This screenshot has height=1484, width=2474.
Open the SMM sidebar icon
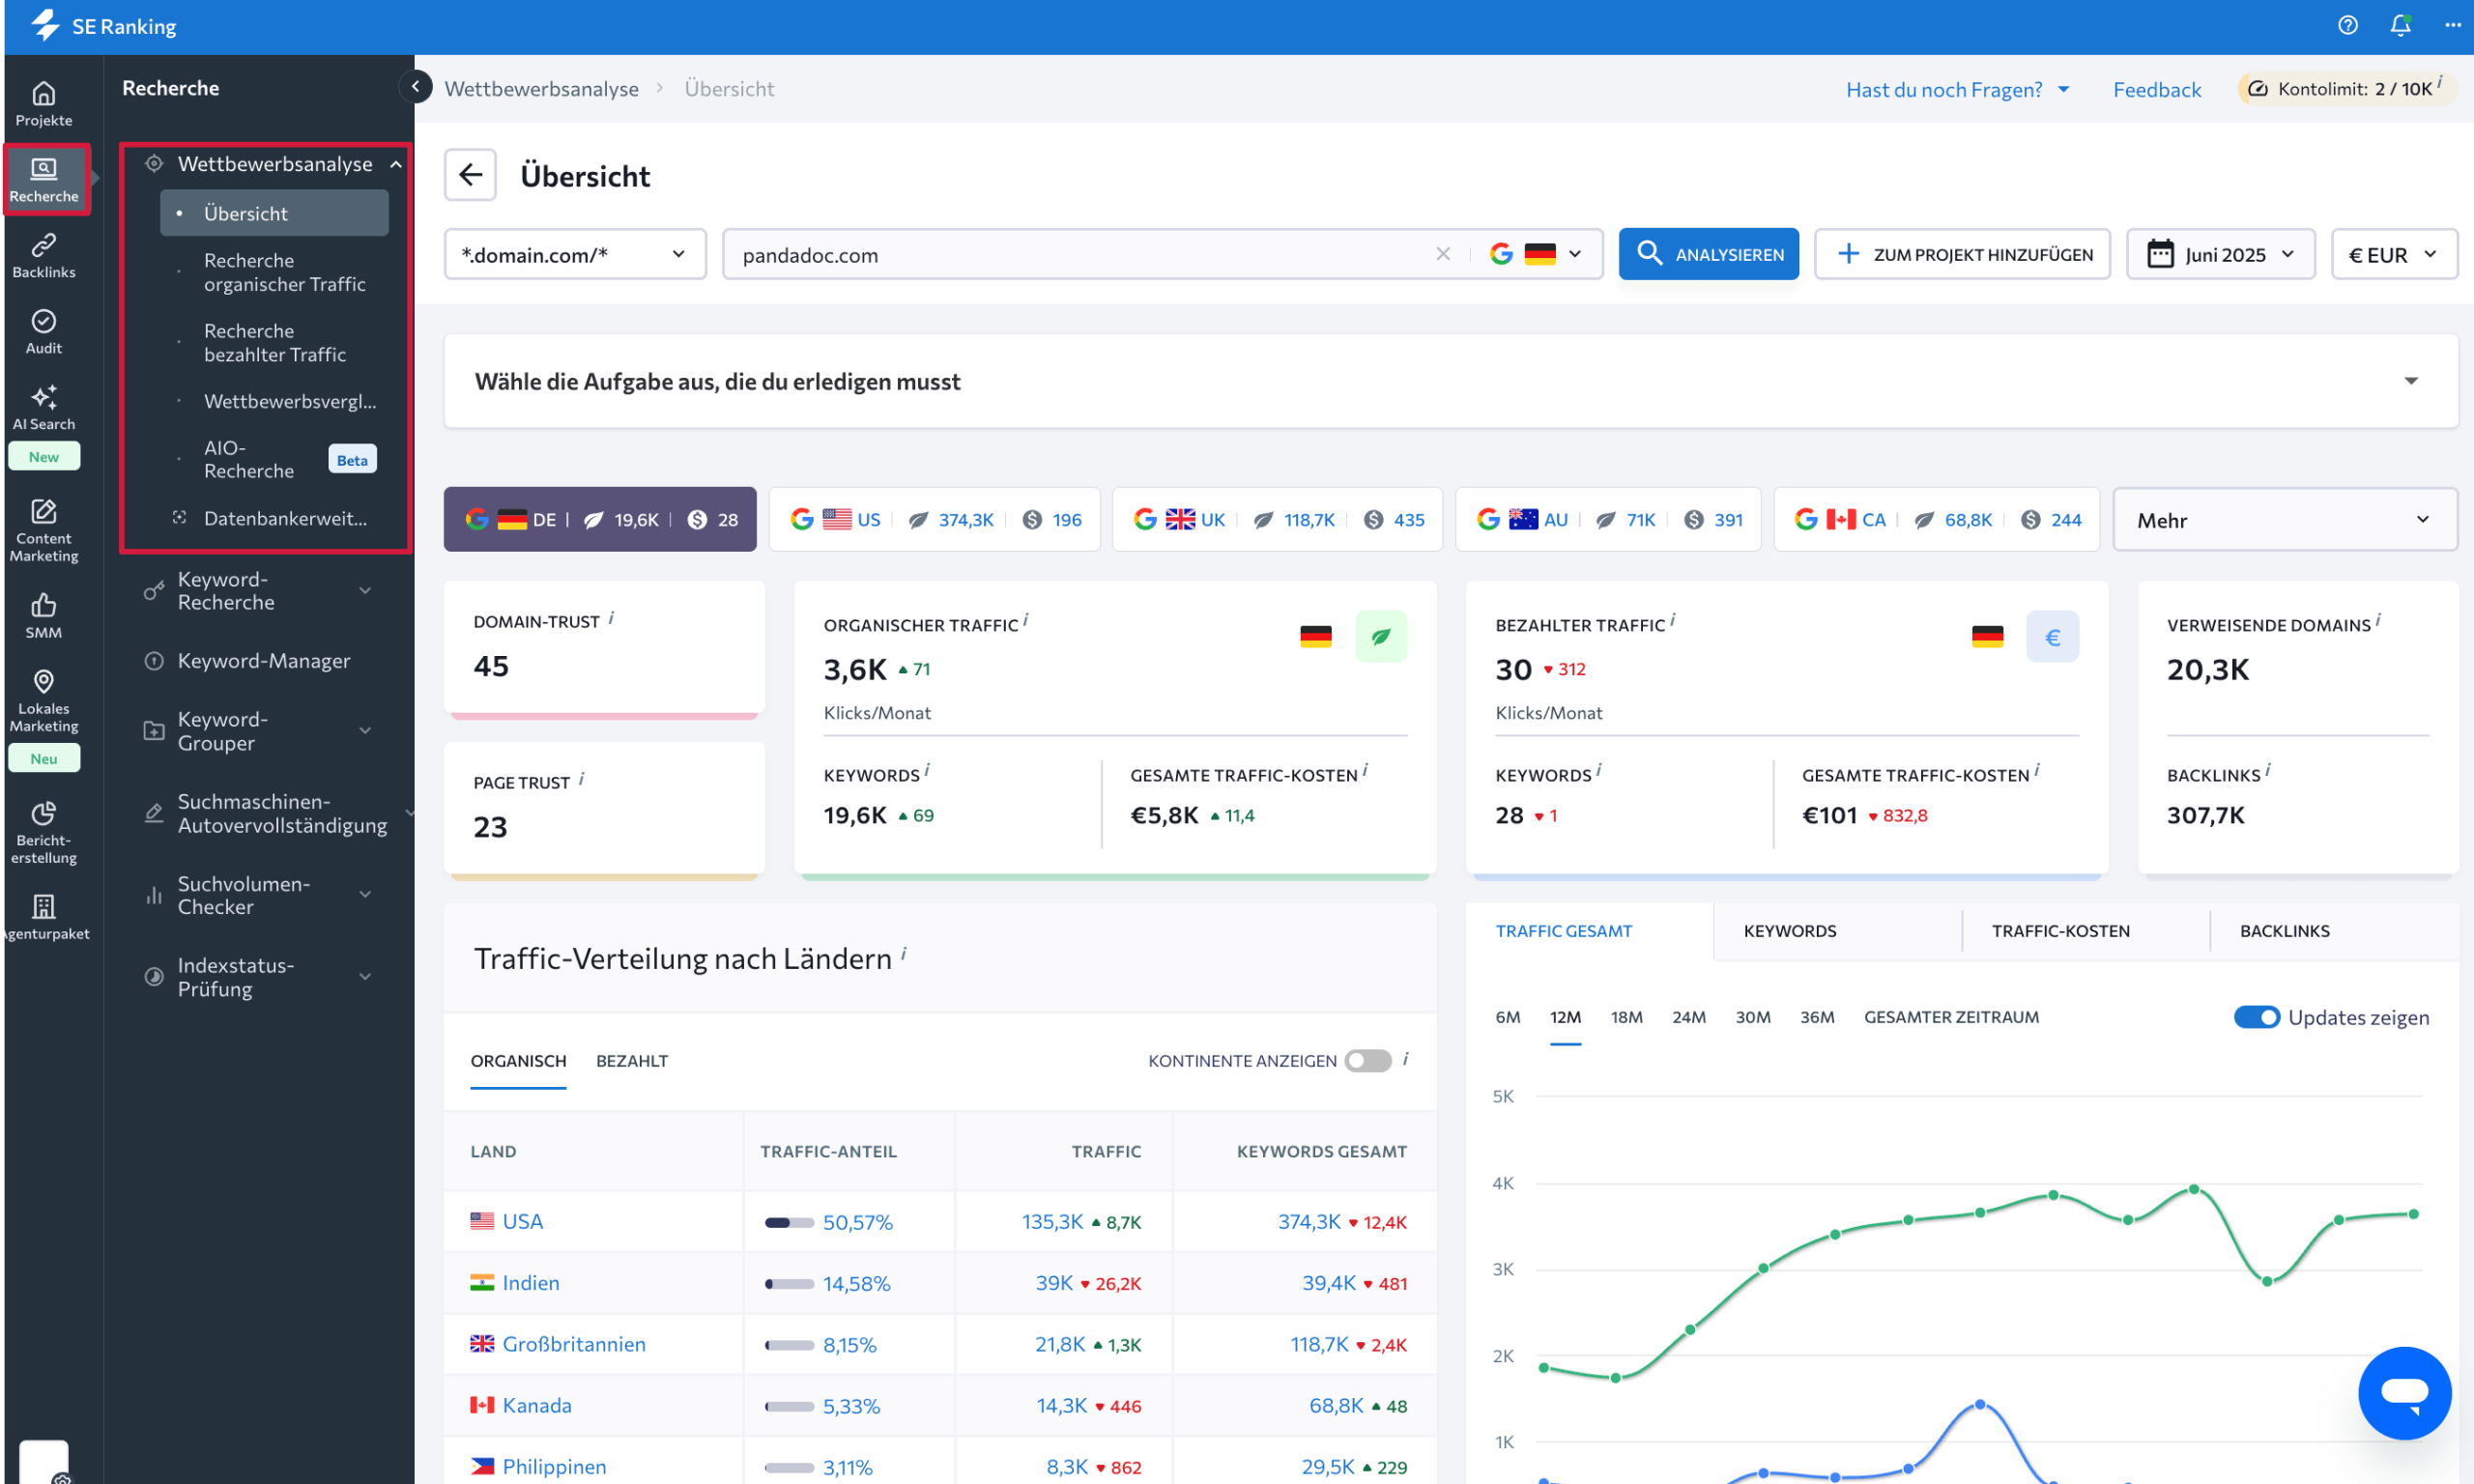tap(43, 616)
